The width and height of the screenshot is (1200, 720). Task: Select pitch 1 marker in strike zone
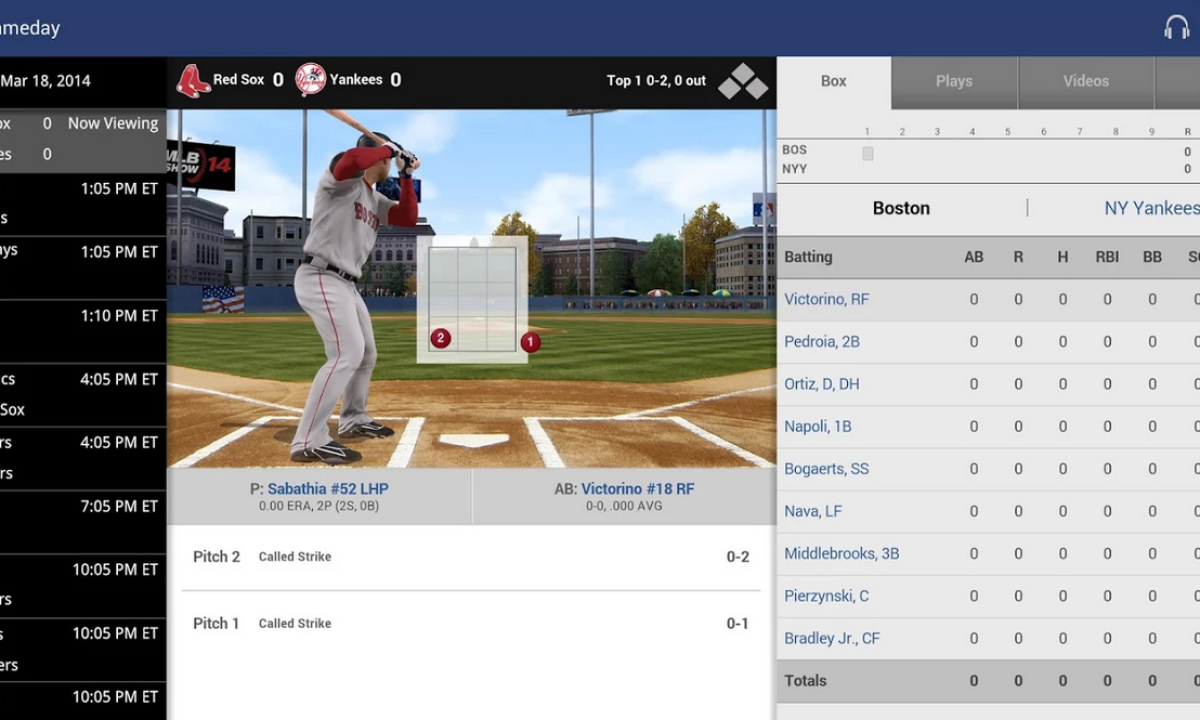click(530, 342)
